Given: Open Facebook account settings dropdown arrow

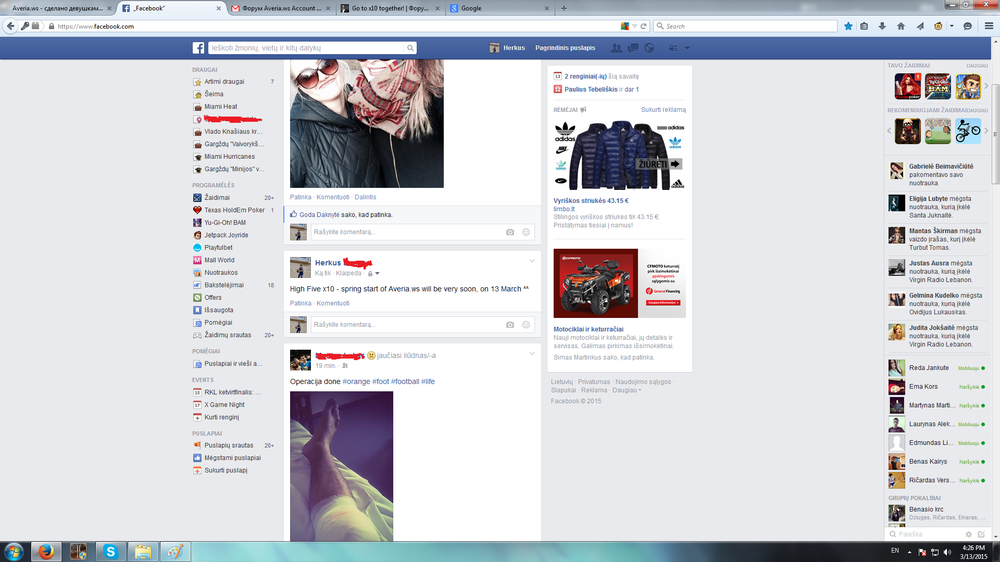Looking at the screenshot, I should click(x=687, y=48).
